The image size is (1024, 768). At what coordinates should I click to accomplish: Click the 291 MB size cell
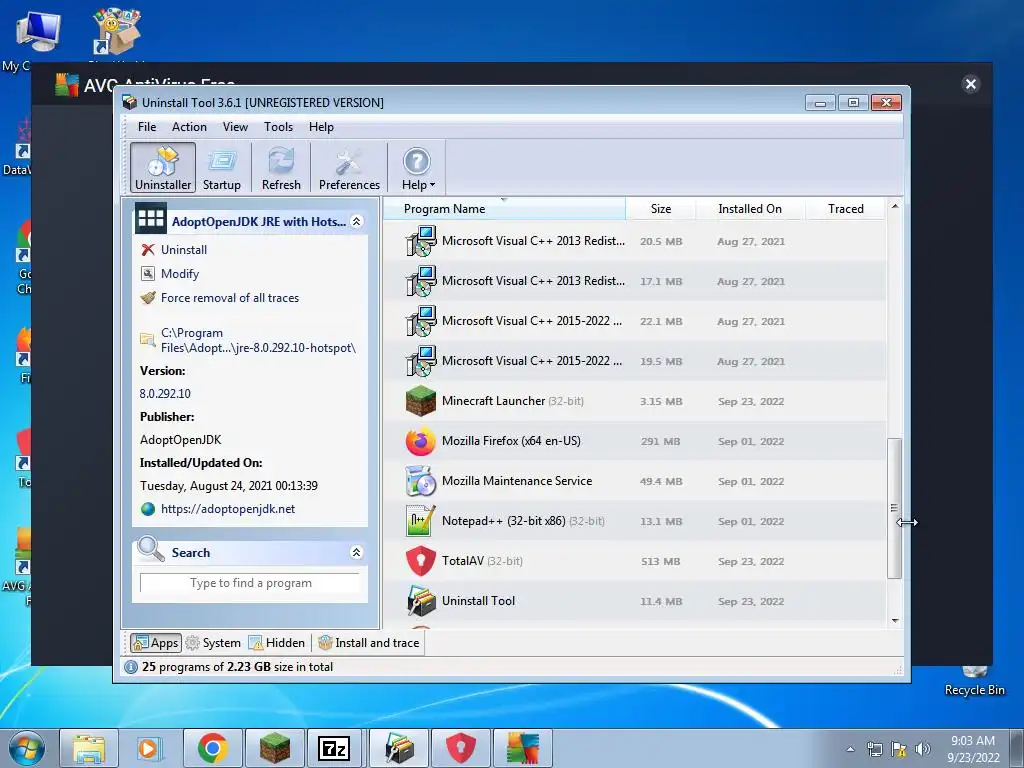click(660, 441)
